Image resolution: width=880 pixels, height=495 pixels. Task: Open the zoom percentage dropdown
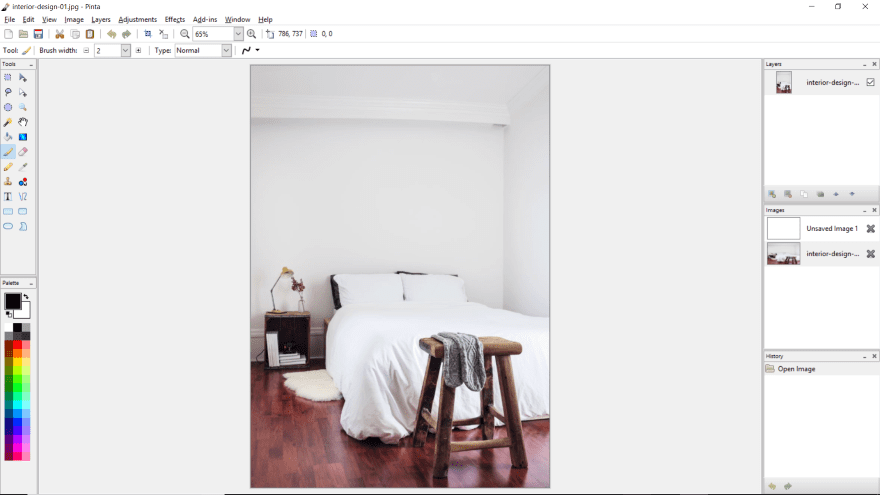(x=238, y=34)
